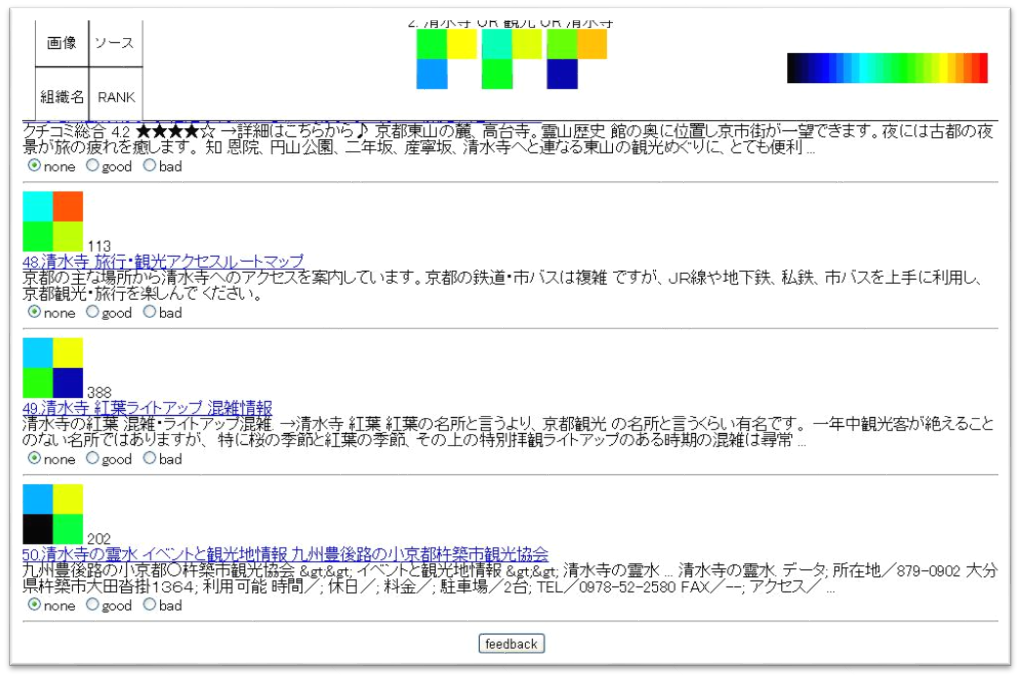This screenshot has width=1021, height=678.
Task: Choose 'good' radio for result 50 清水寺の霊水
Action: tap(93, 605)
